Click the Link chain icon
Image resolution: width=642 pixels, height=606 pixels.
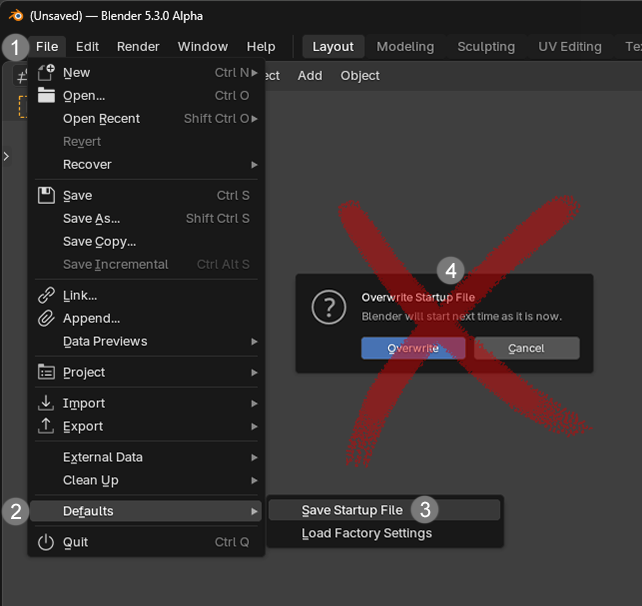coord(46,295)
